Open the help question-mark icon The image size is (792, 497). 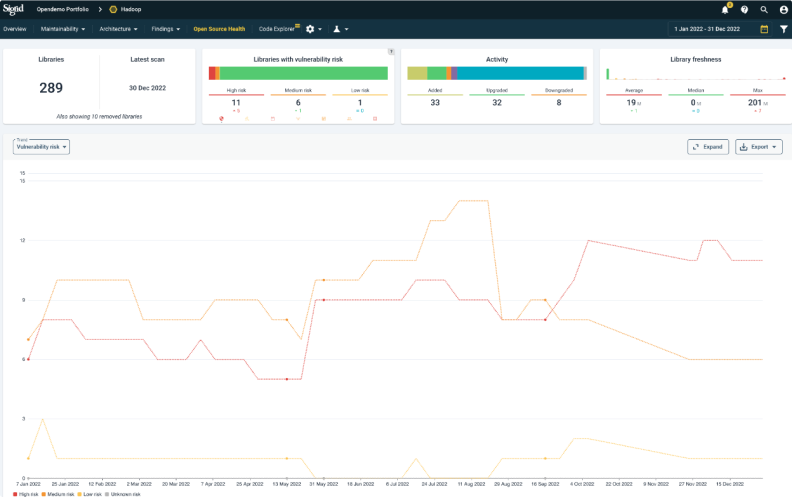745,10
